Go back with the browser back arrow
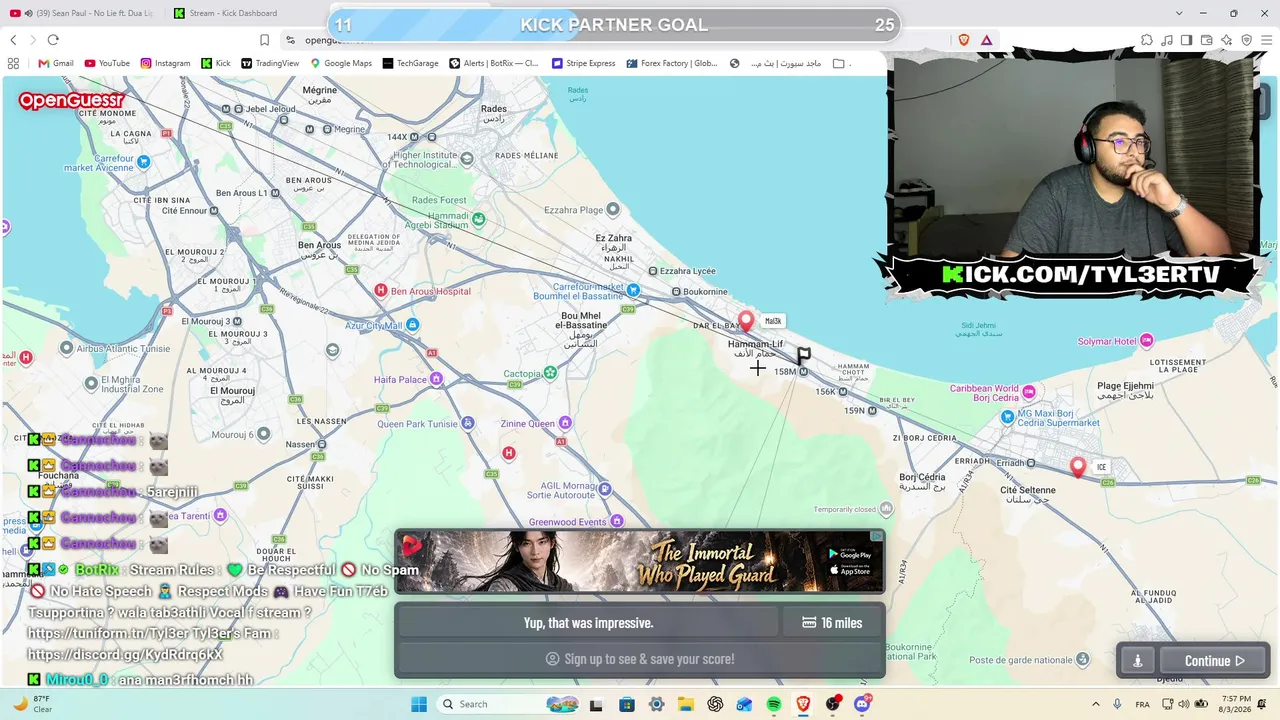The image size is (1280, 720). pyautogui.click(x=13, y=40)
